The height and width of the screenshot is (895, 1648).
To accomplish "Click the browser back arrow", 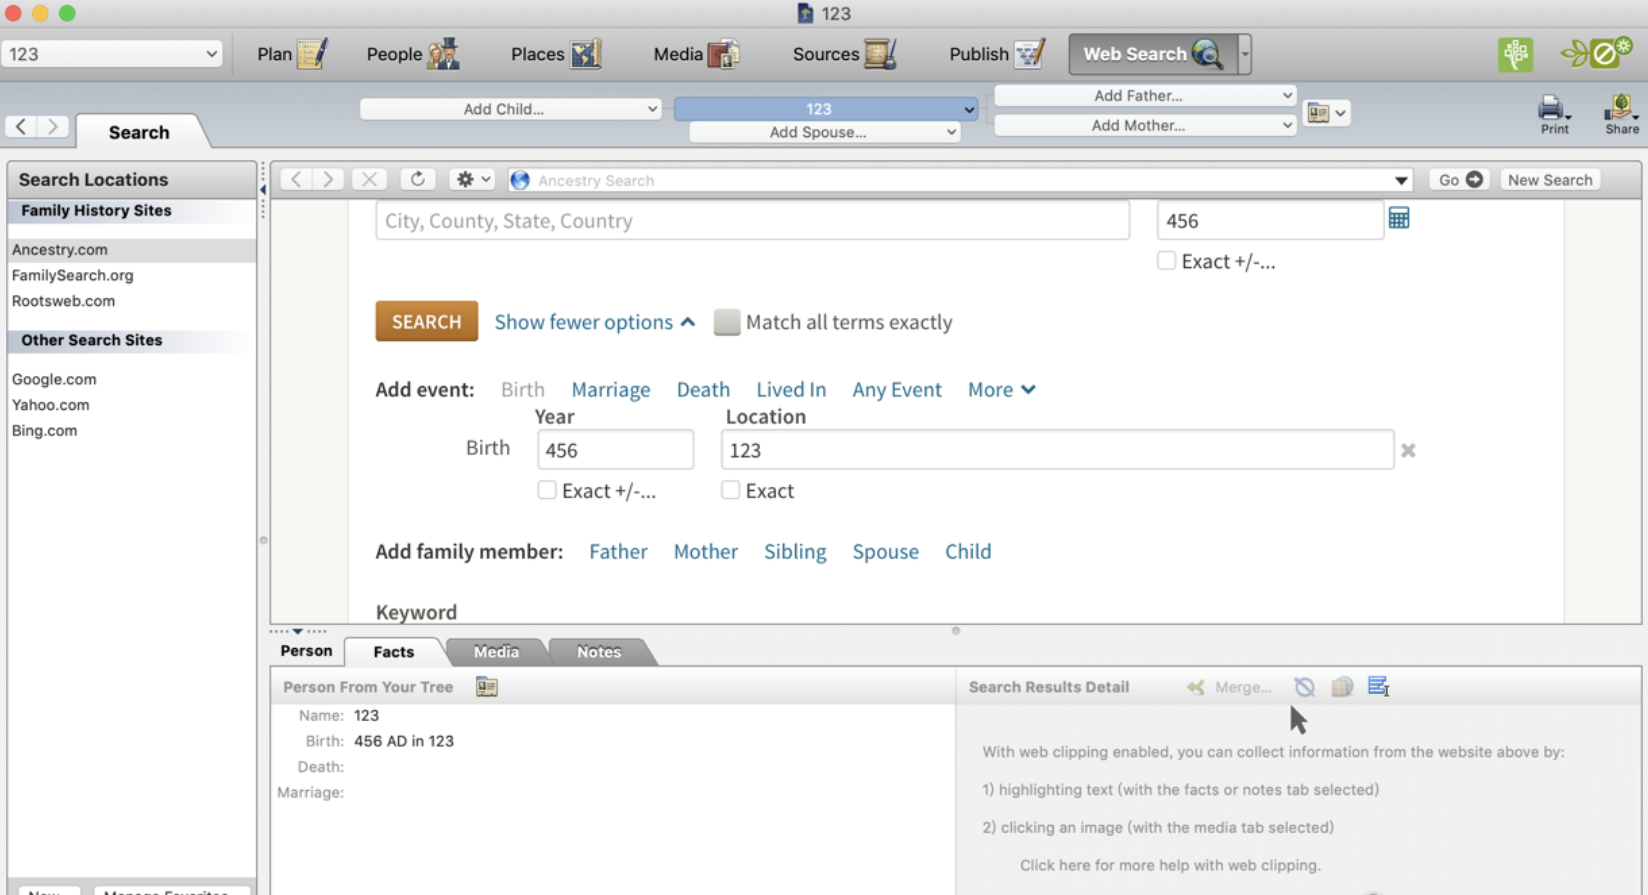I will coord(296,180).
